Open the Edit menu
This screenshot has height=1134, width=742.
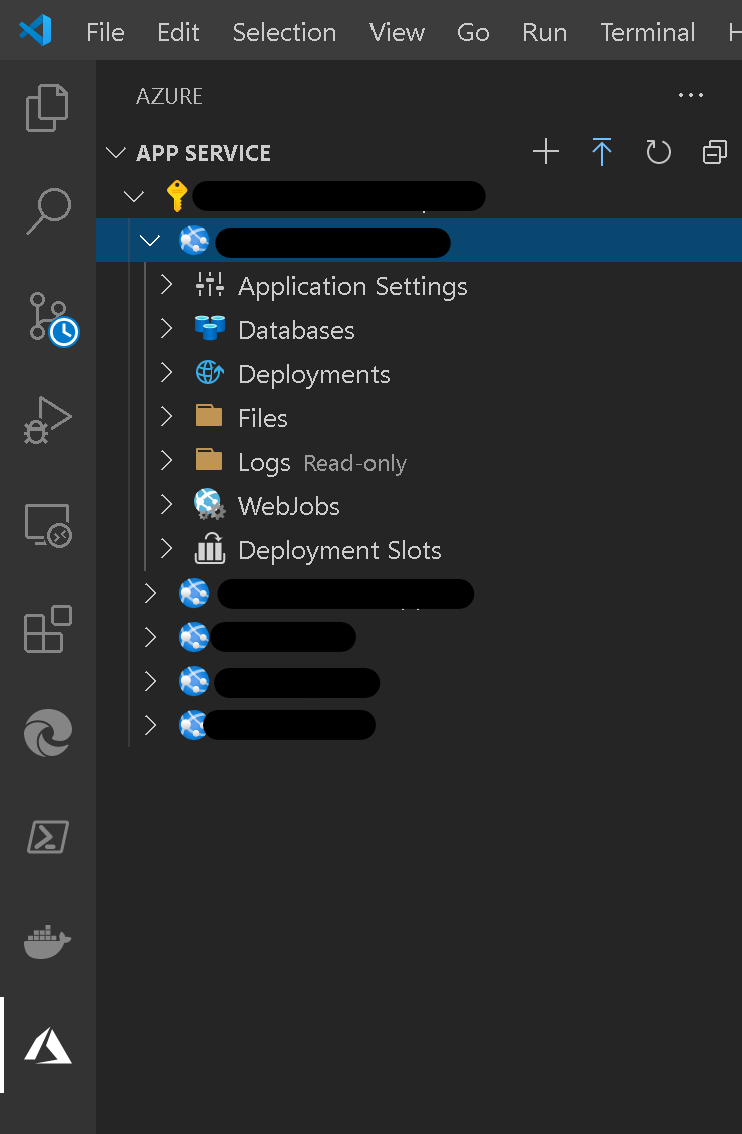coord(178,32)
